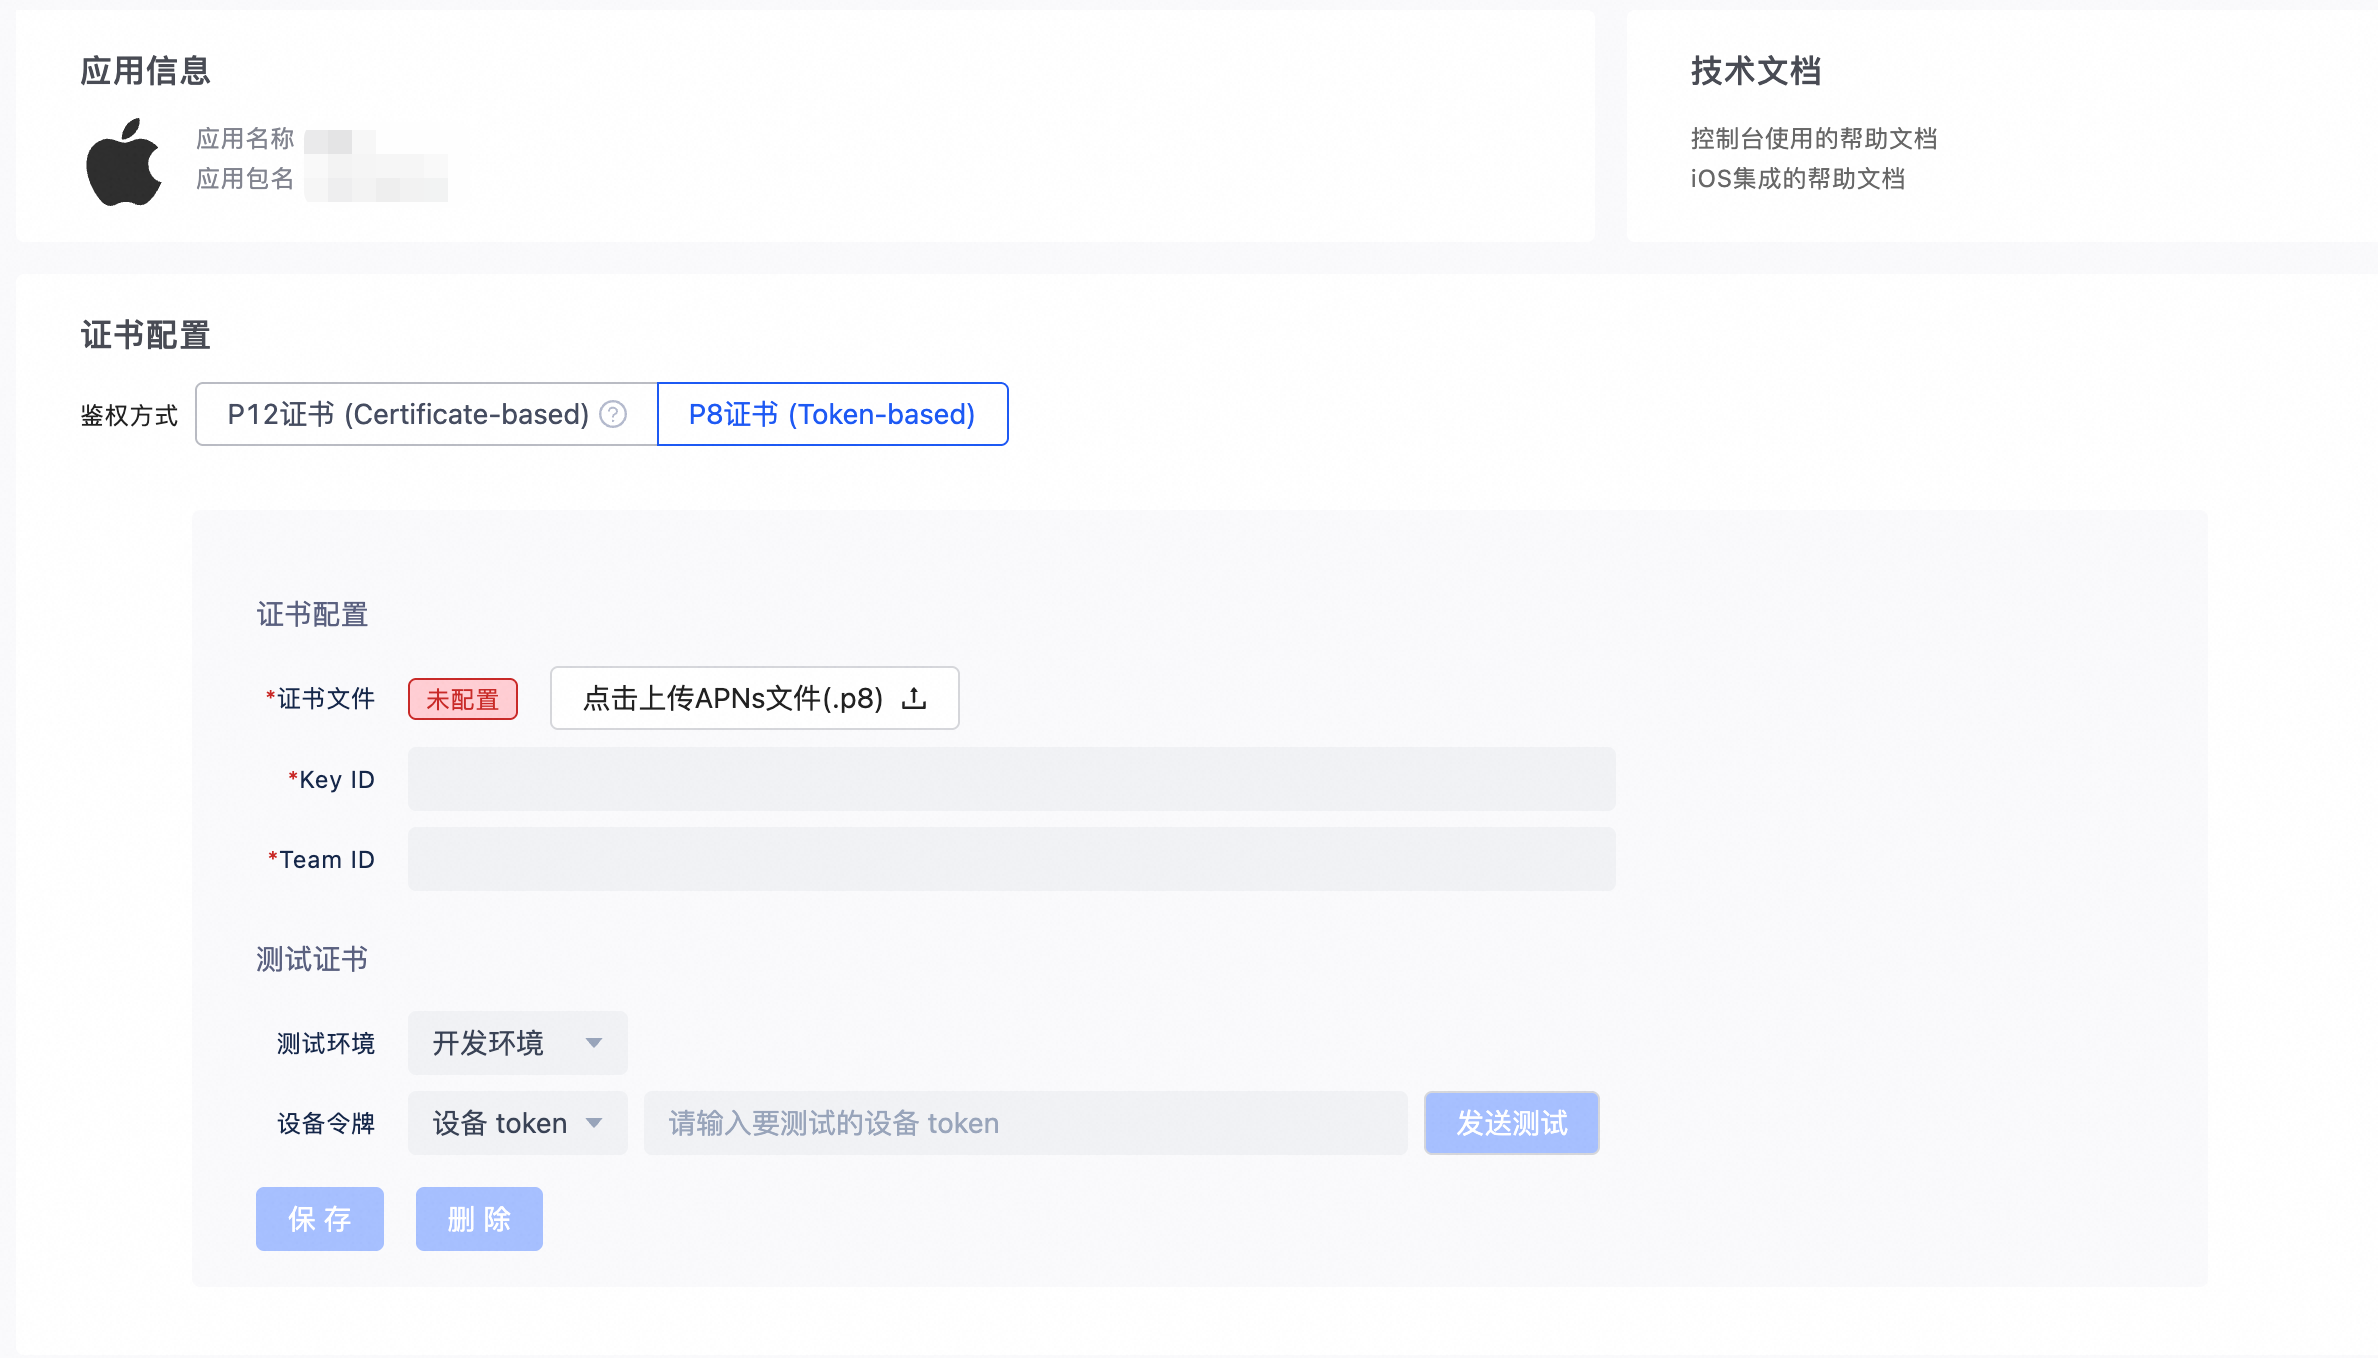Click the 测试环境 dropdown arrow
The height and width of the screenshot is (1358, 2378).
594,1043
